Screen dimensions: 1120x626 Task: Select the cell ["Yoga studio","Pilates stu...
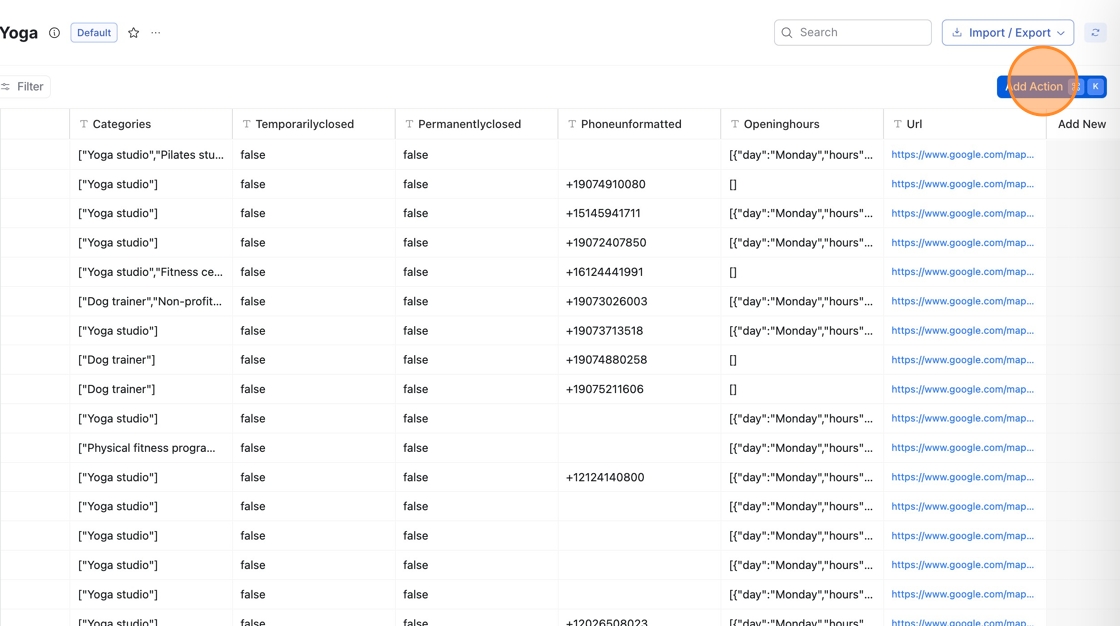[151, 155]
